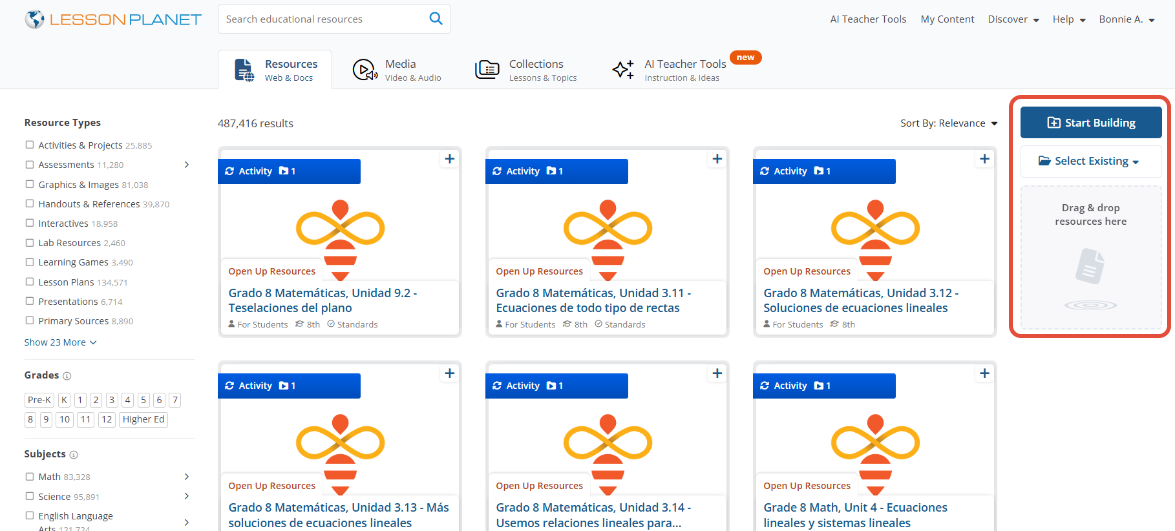The width and height of the screenshot is (1175, 531).
Task: Click AI Teacher Tools in top navigation
Action: point(868,19)
